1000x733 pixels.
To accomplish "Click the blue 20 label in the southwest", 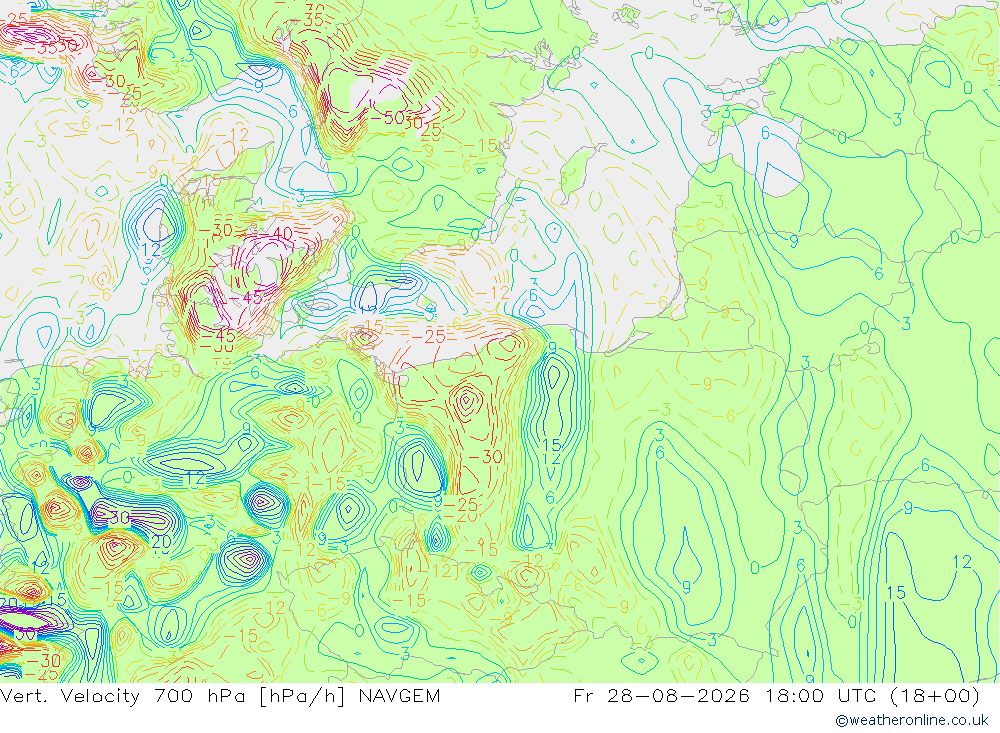I will point(161,542).
